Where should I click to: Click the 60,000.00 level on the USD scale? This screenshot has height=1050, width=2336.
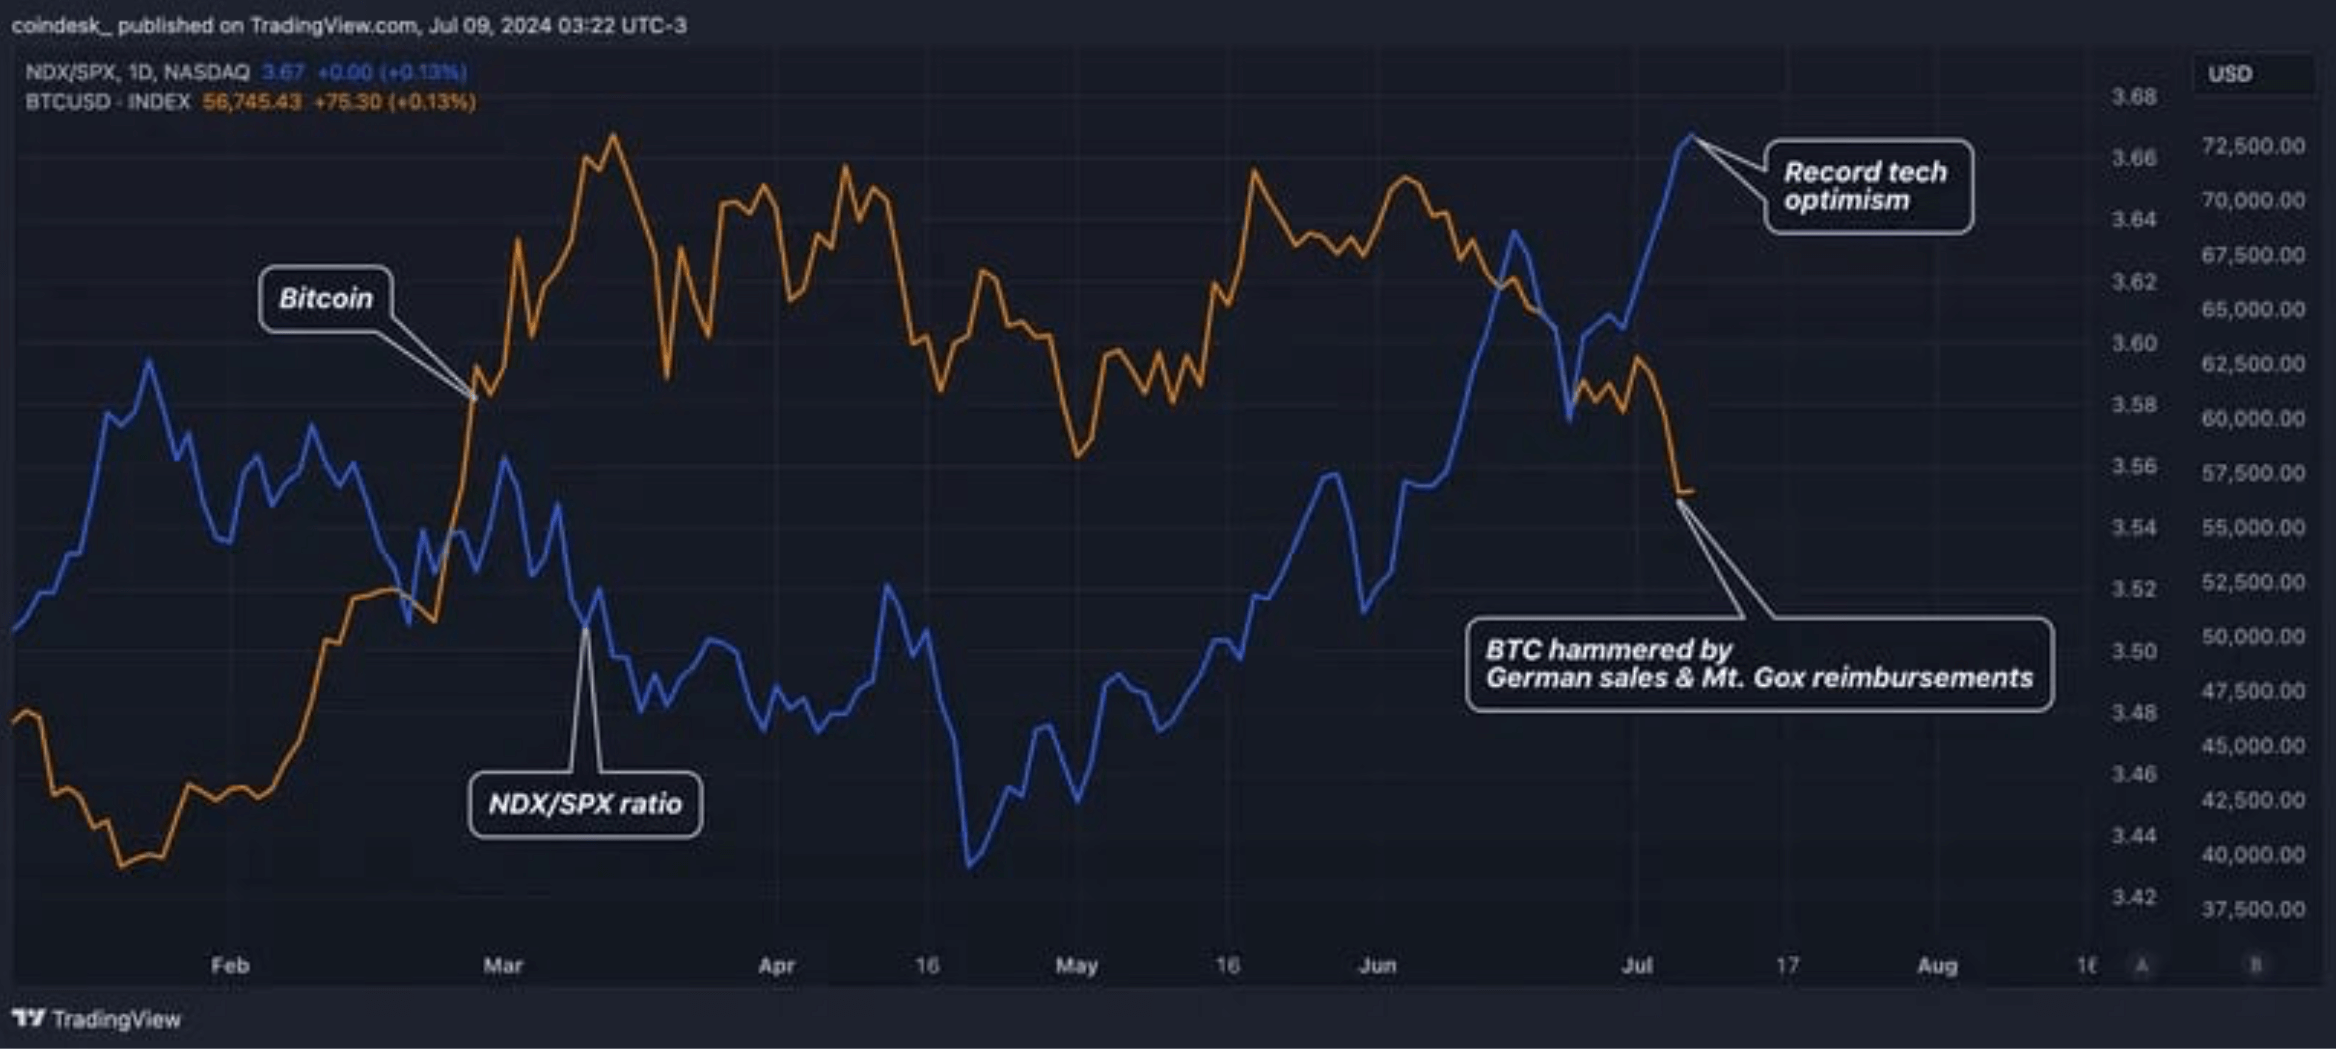click(x=2253, y=418)
